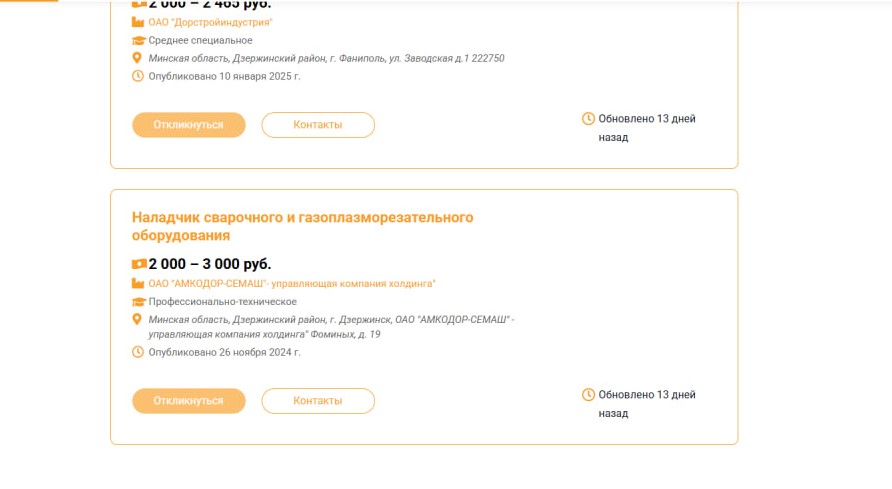Select the Дзержинск, Фоминых д. 19 address text
Screen dimensions: 892x489
pyautogui.click(x=331, y=327)
